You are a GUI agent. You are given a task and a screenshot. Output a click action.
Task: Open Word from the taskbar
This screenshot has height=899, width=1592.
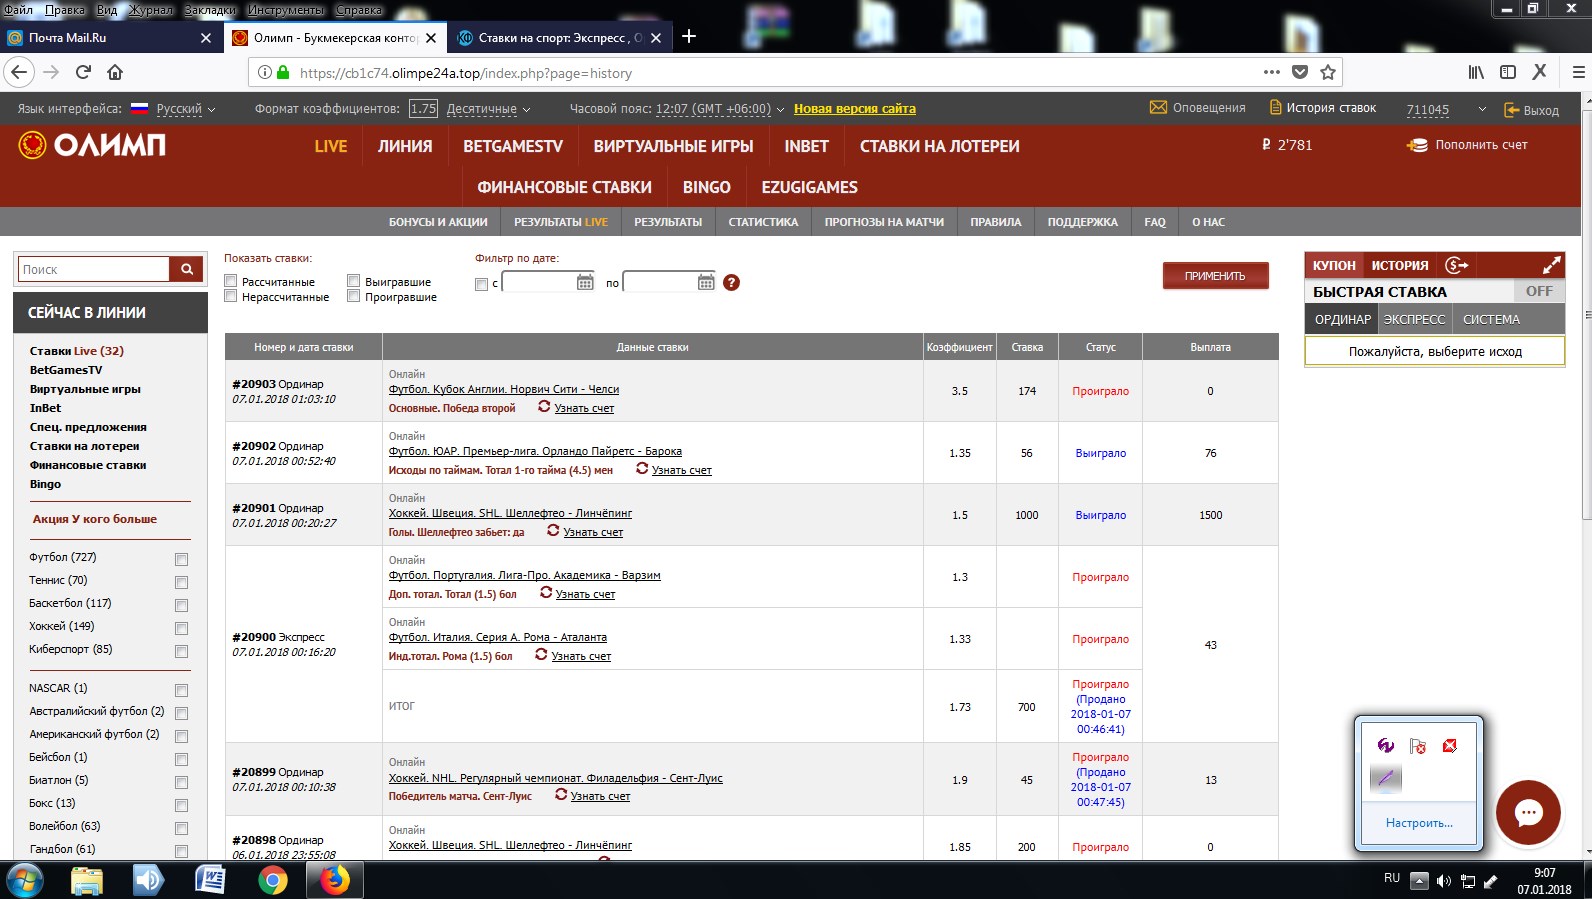pos(211,881)
